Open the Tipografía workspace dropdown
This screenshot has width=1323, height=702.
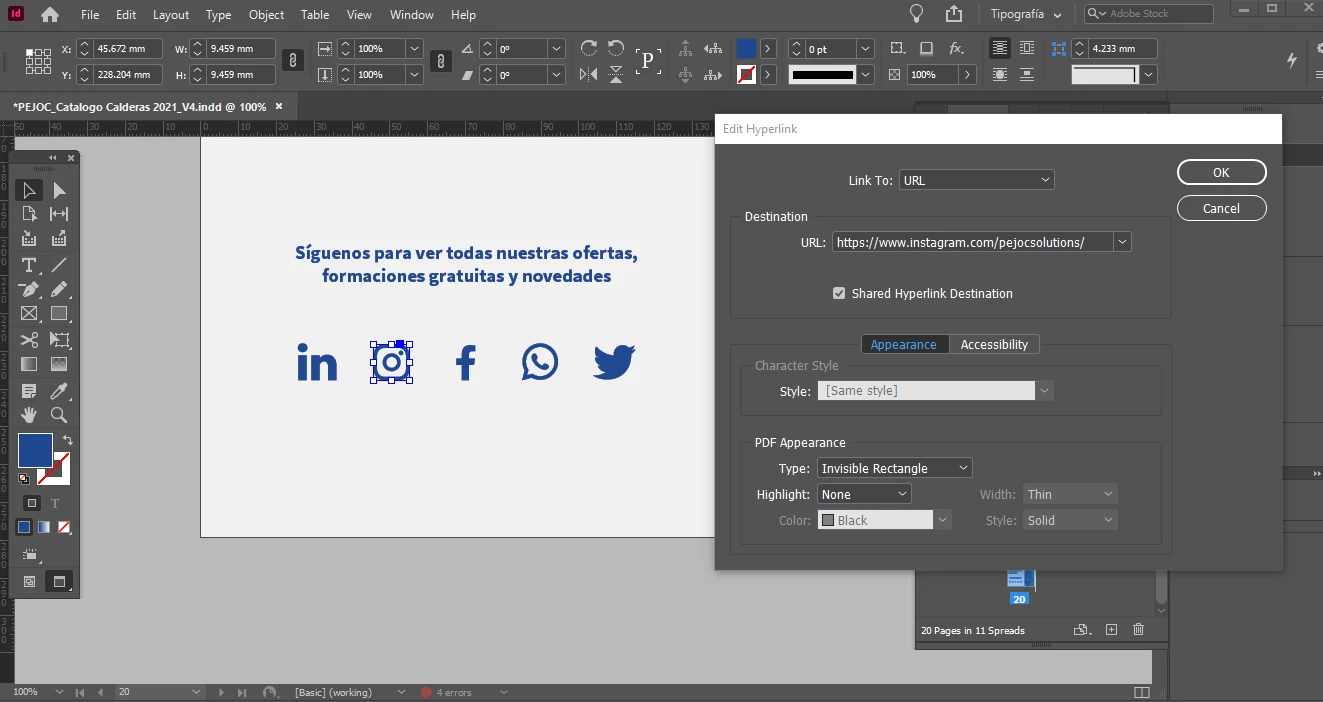point(1025,14)
